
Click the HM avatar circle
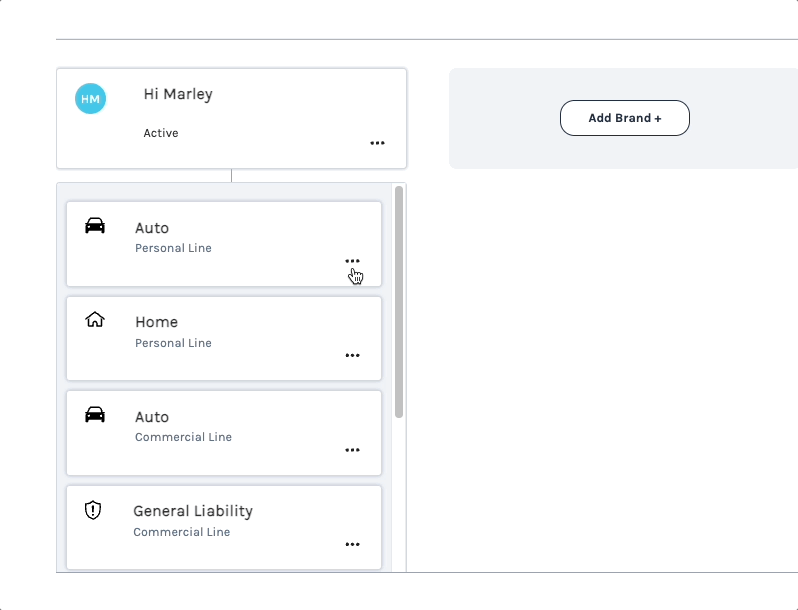(x=90, y=98)
